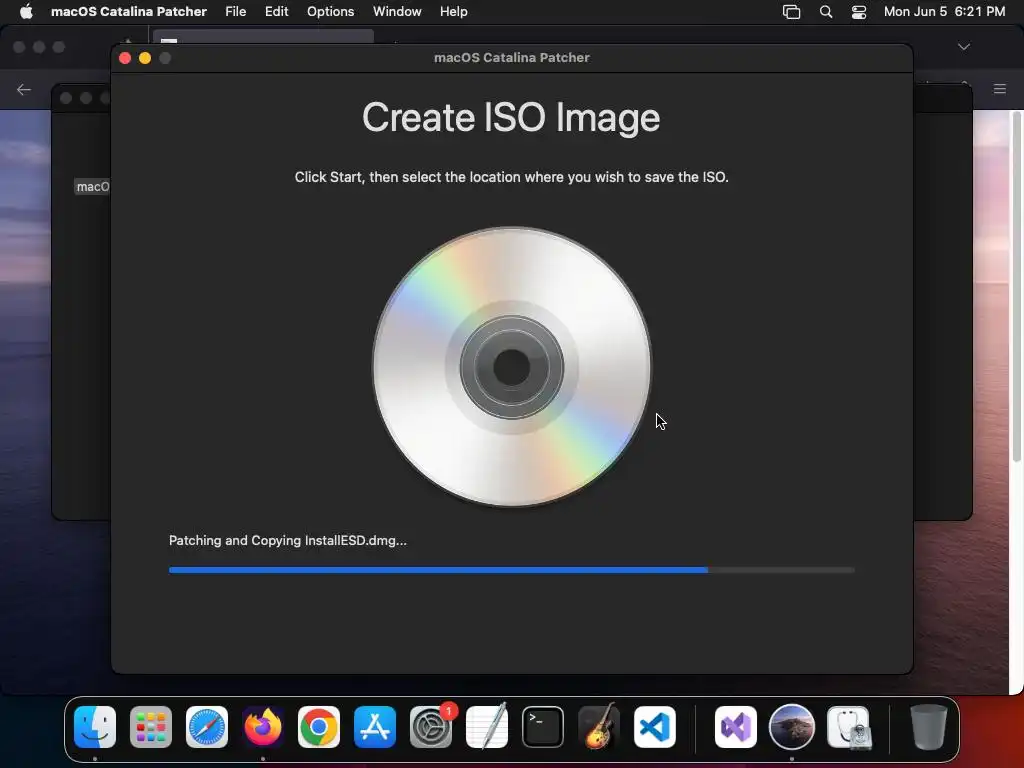Click the 'macOS Catalina Patcher' window title

point(512,57)
